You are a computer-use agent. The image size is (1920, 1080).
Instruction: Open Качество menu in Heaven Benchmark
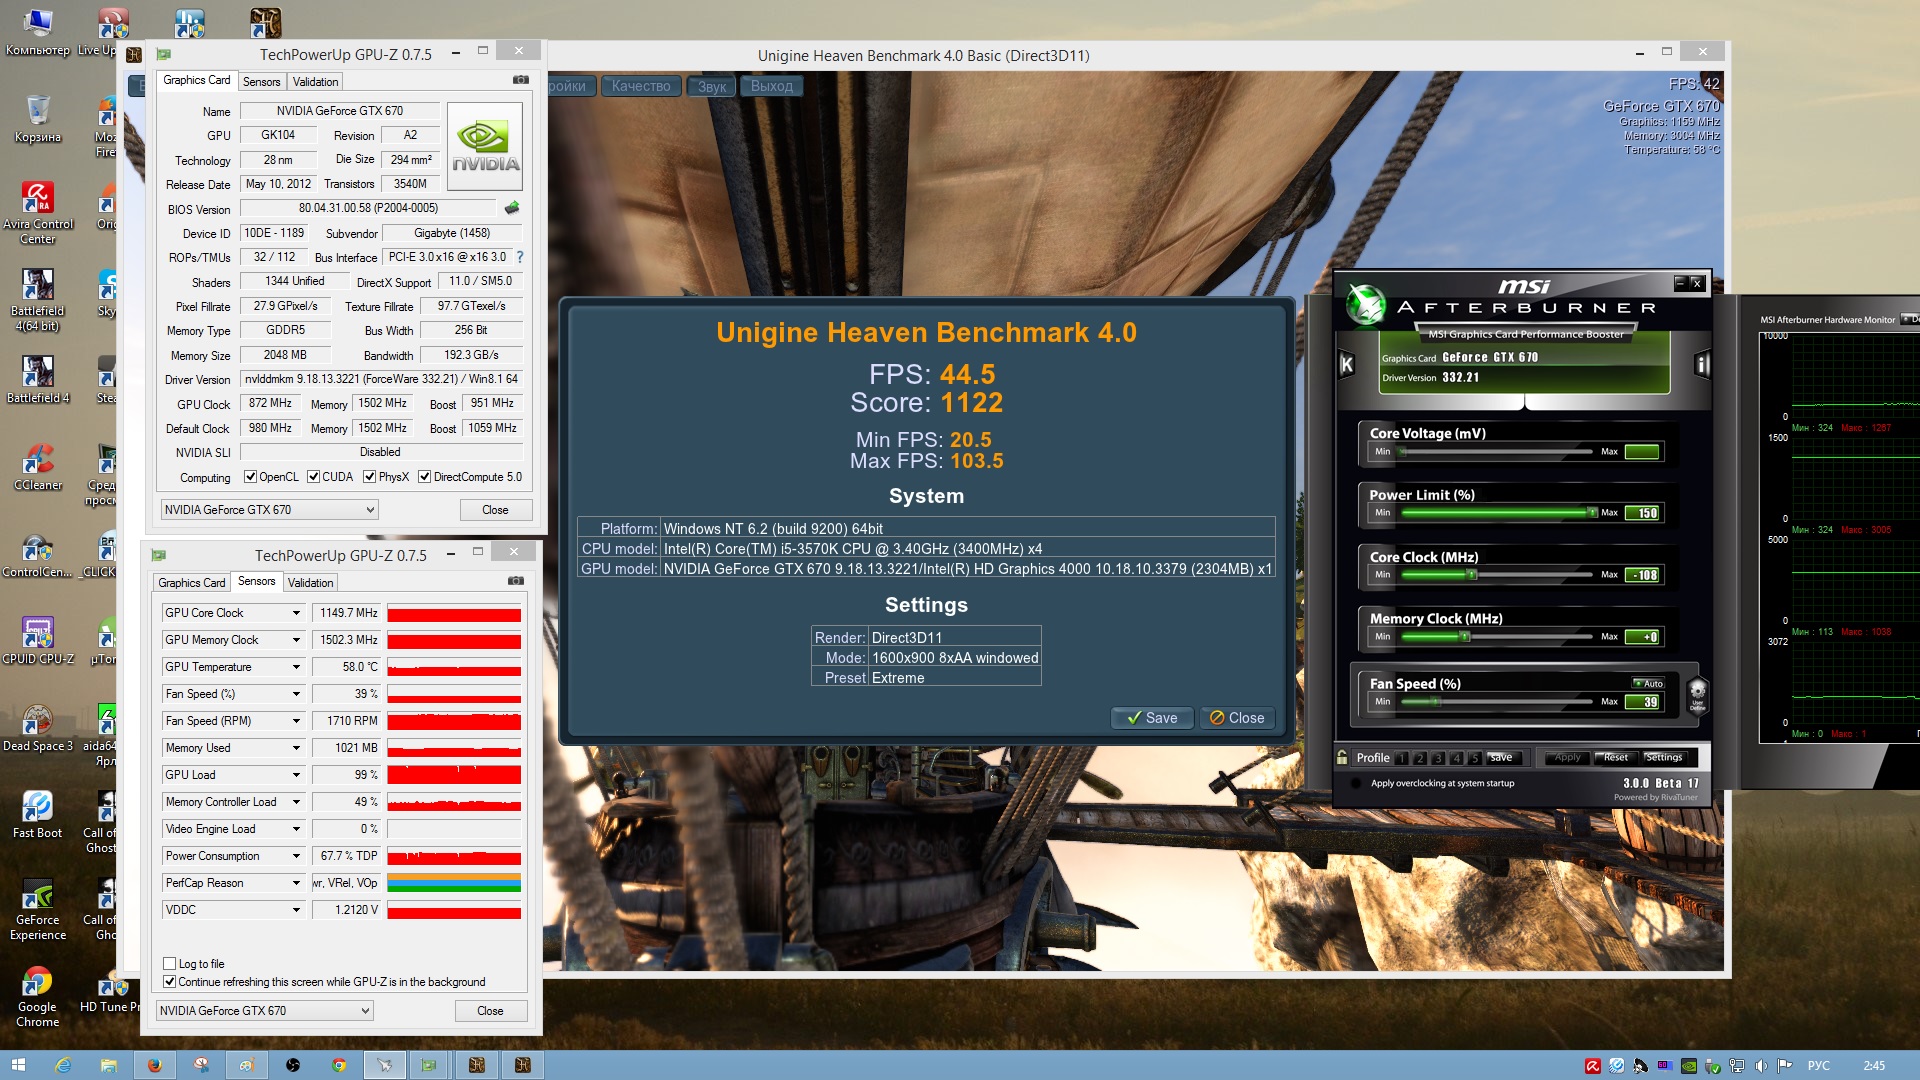pyautogui.click(x=641, y=86)
